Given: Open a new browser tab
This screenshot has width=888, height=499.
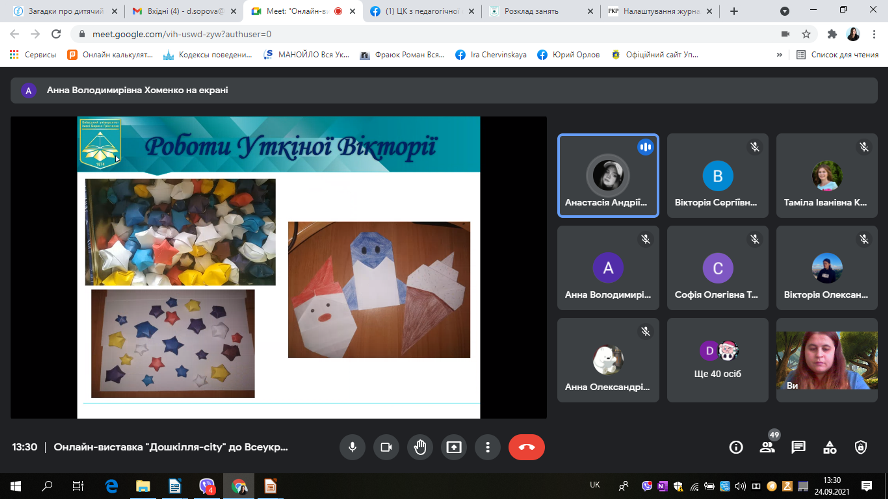Looking at the screenshot, I should click(x=734, y=11).
